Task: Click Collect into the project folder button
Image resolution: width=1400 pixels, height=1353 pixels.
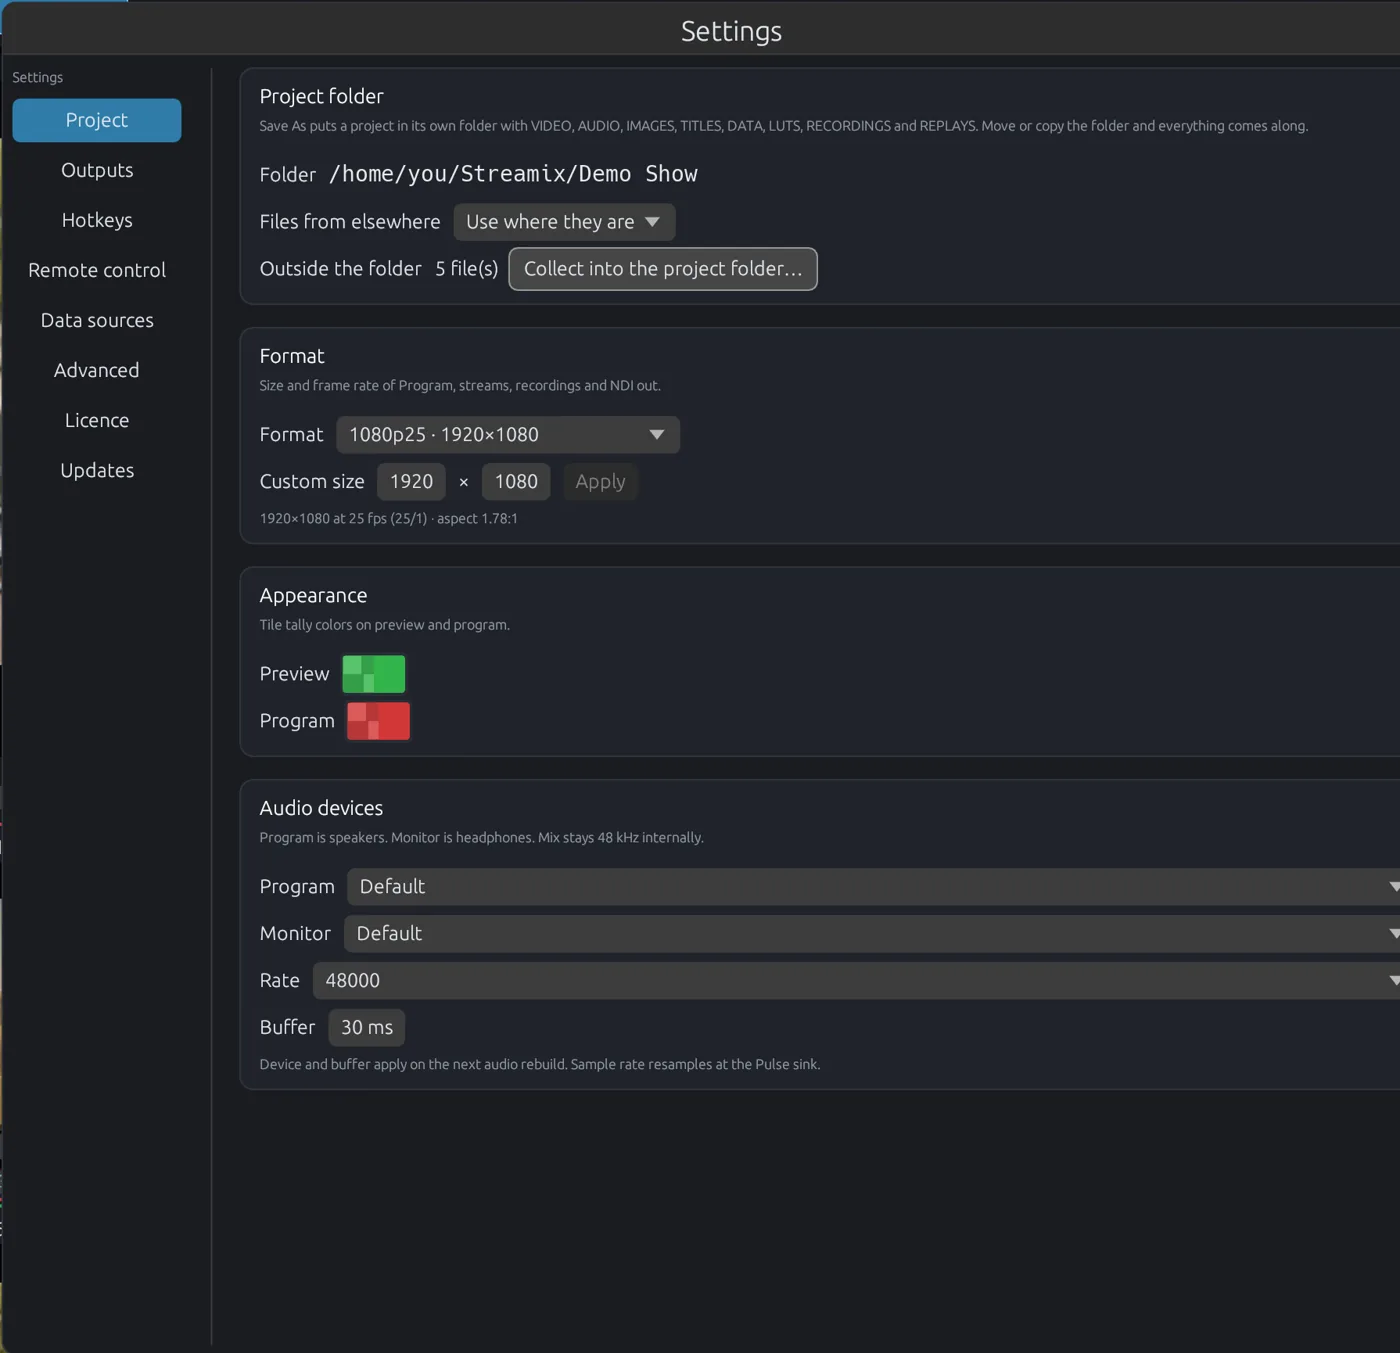Action: pos(663,269)
